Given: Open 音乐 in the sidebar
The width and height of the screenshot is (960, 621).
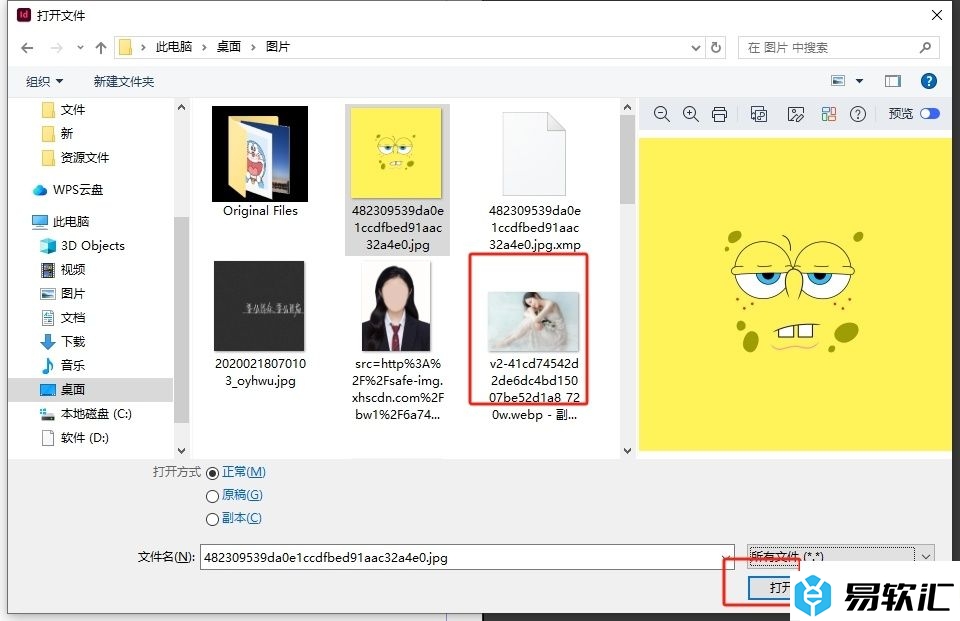Looking at the screenshot, I should (62, 365).
